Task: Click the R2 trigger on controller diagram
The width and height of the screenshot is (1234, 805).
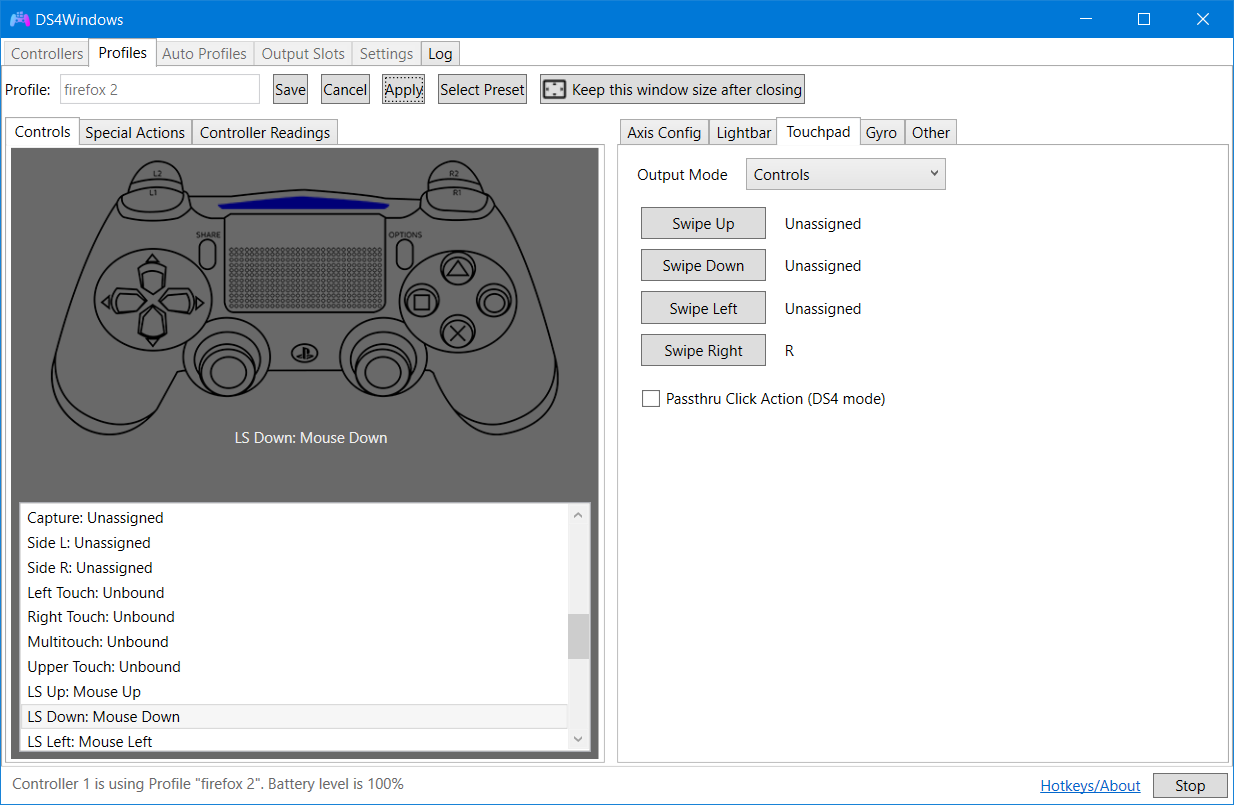Action: click(454, 172)
